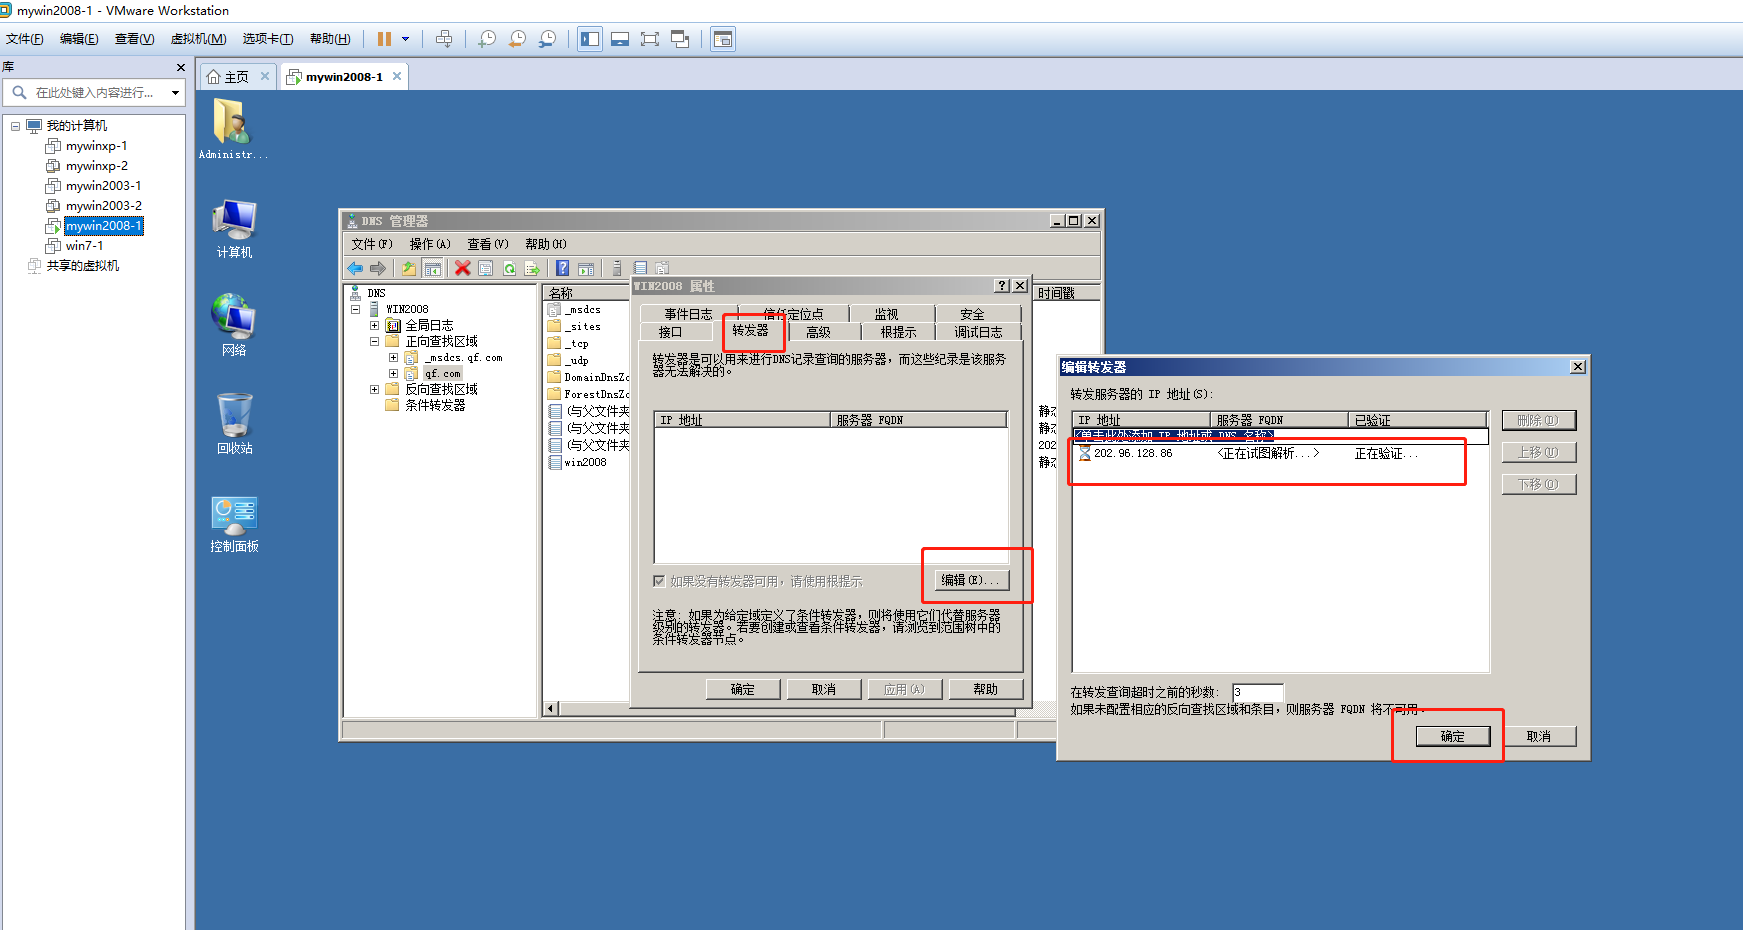The image size is (1743, 930).
Task: Select win7-1 in the library
Action: tap(84, 246)
